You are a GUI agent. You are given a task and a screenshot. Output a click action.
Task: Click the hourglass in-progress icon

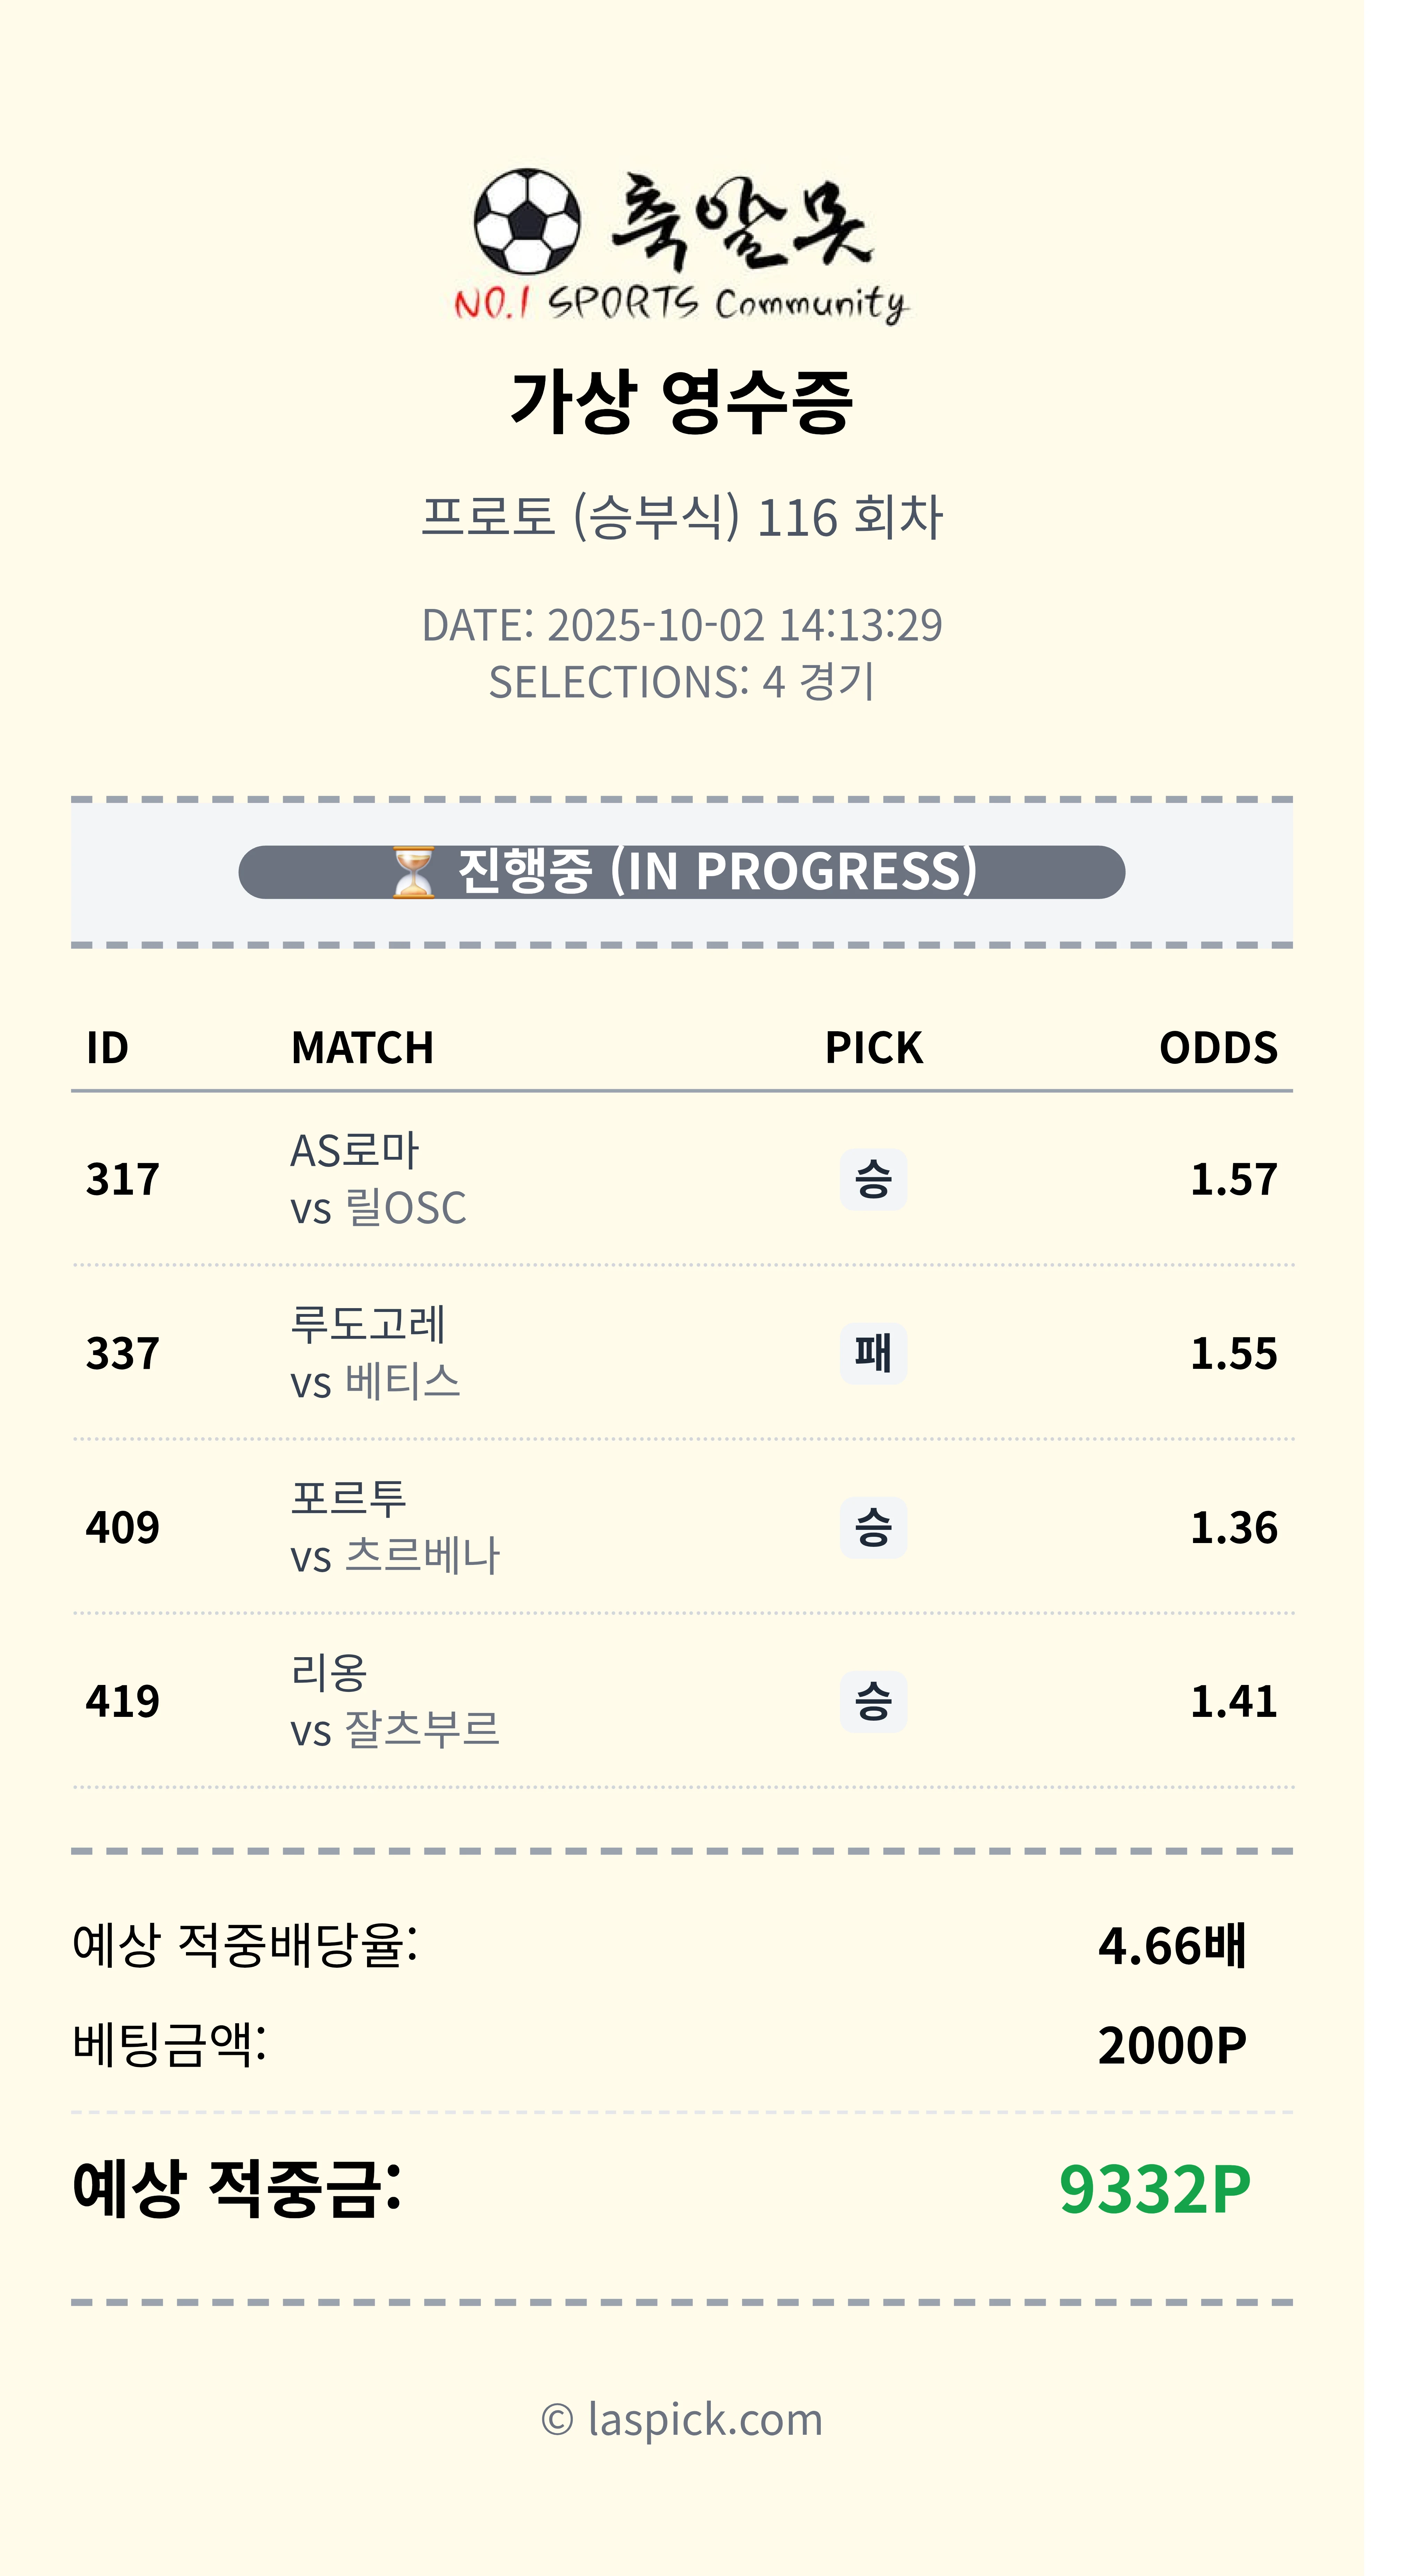(x=413, y=872)
